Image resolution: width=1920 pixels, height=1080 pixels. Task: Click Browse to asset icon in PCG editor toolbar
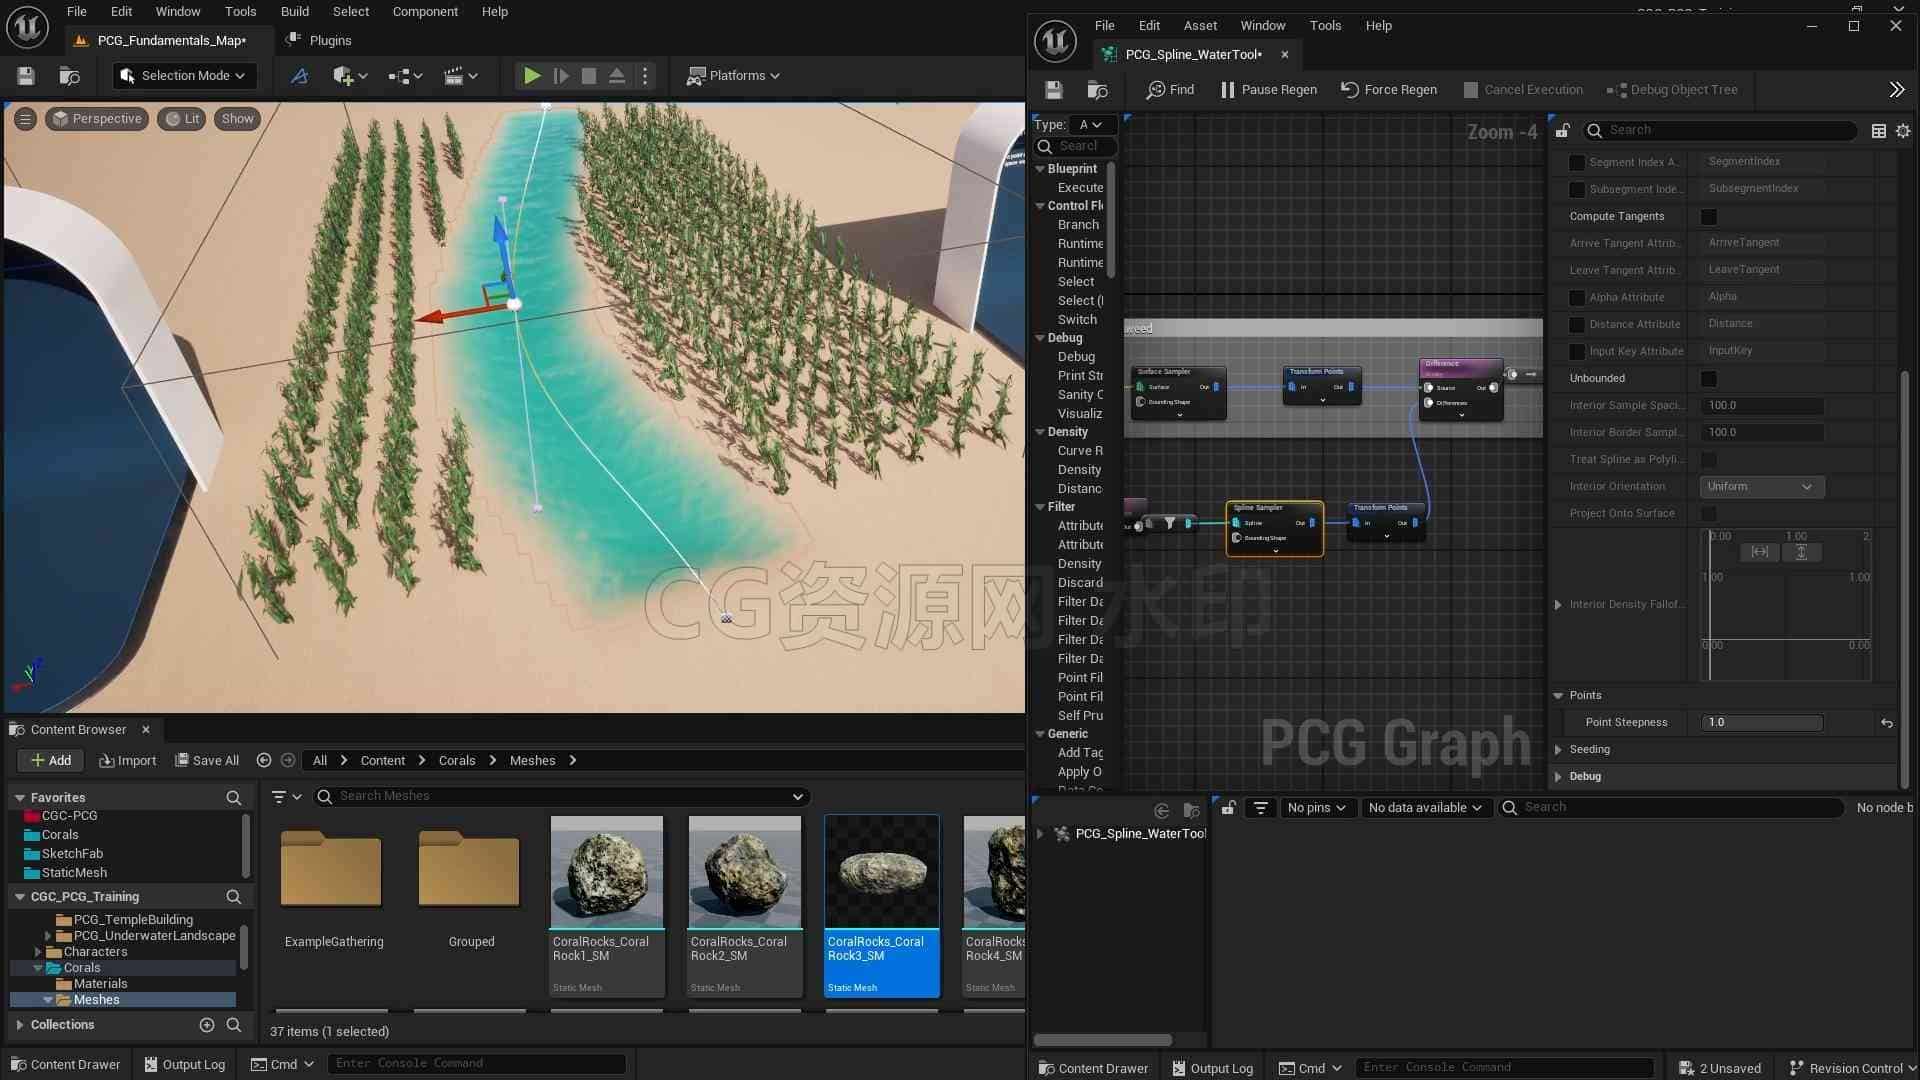click(x=1098, y=90)
